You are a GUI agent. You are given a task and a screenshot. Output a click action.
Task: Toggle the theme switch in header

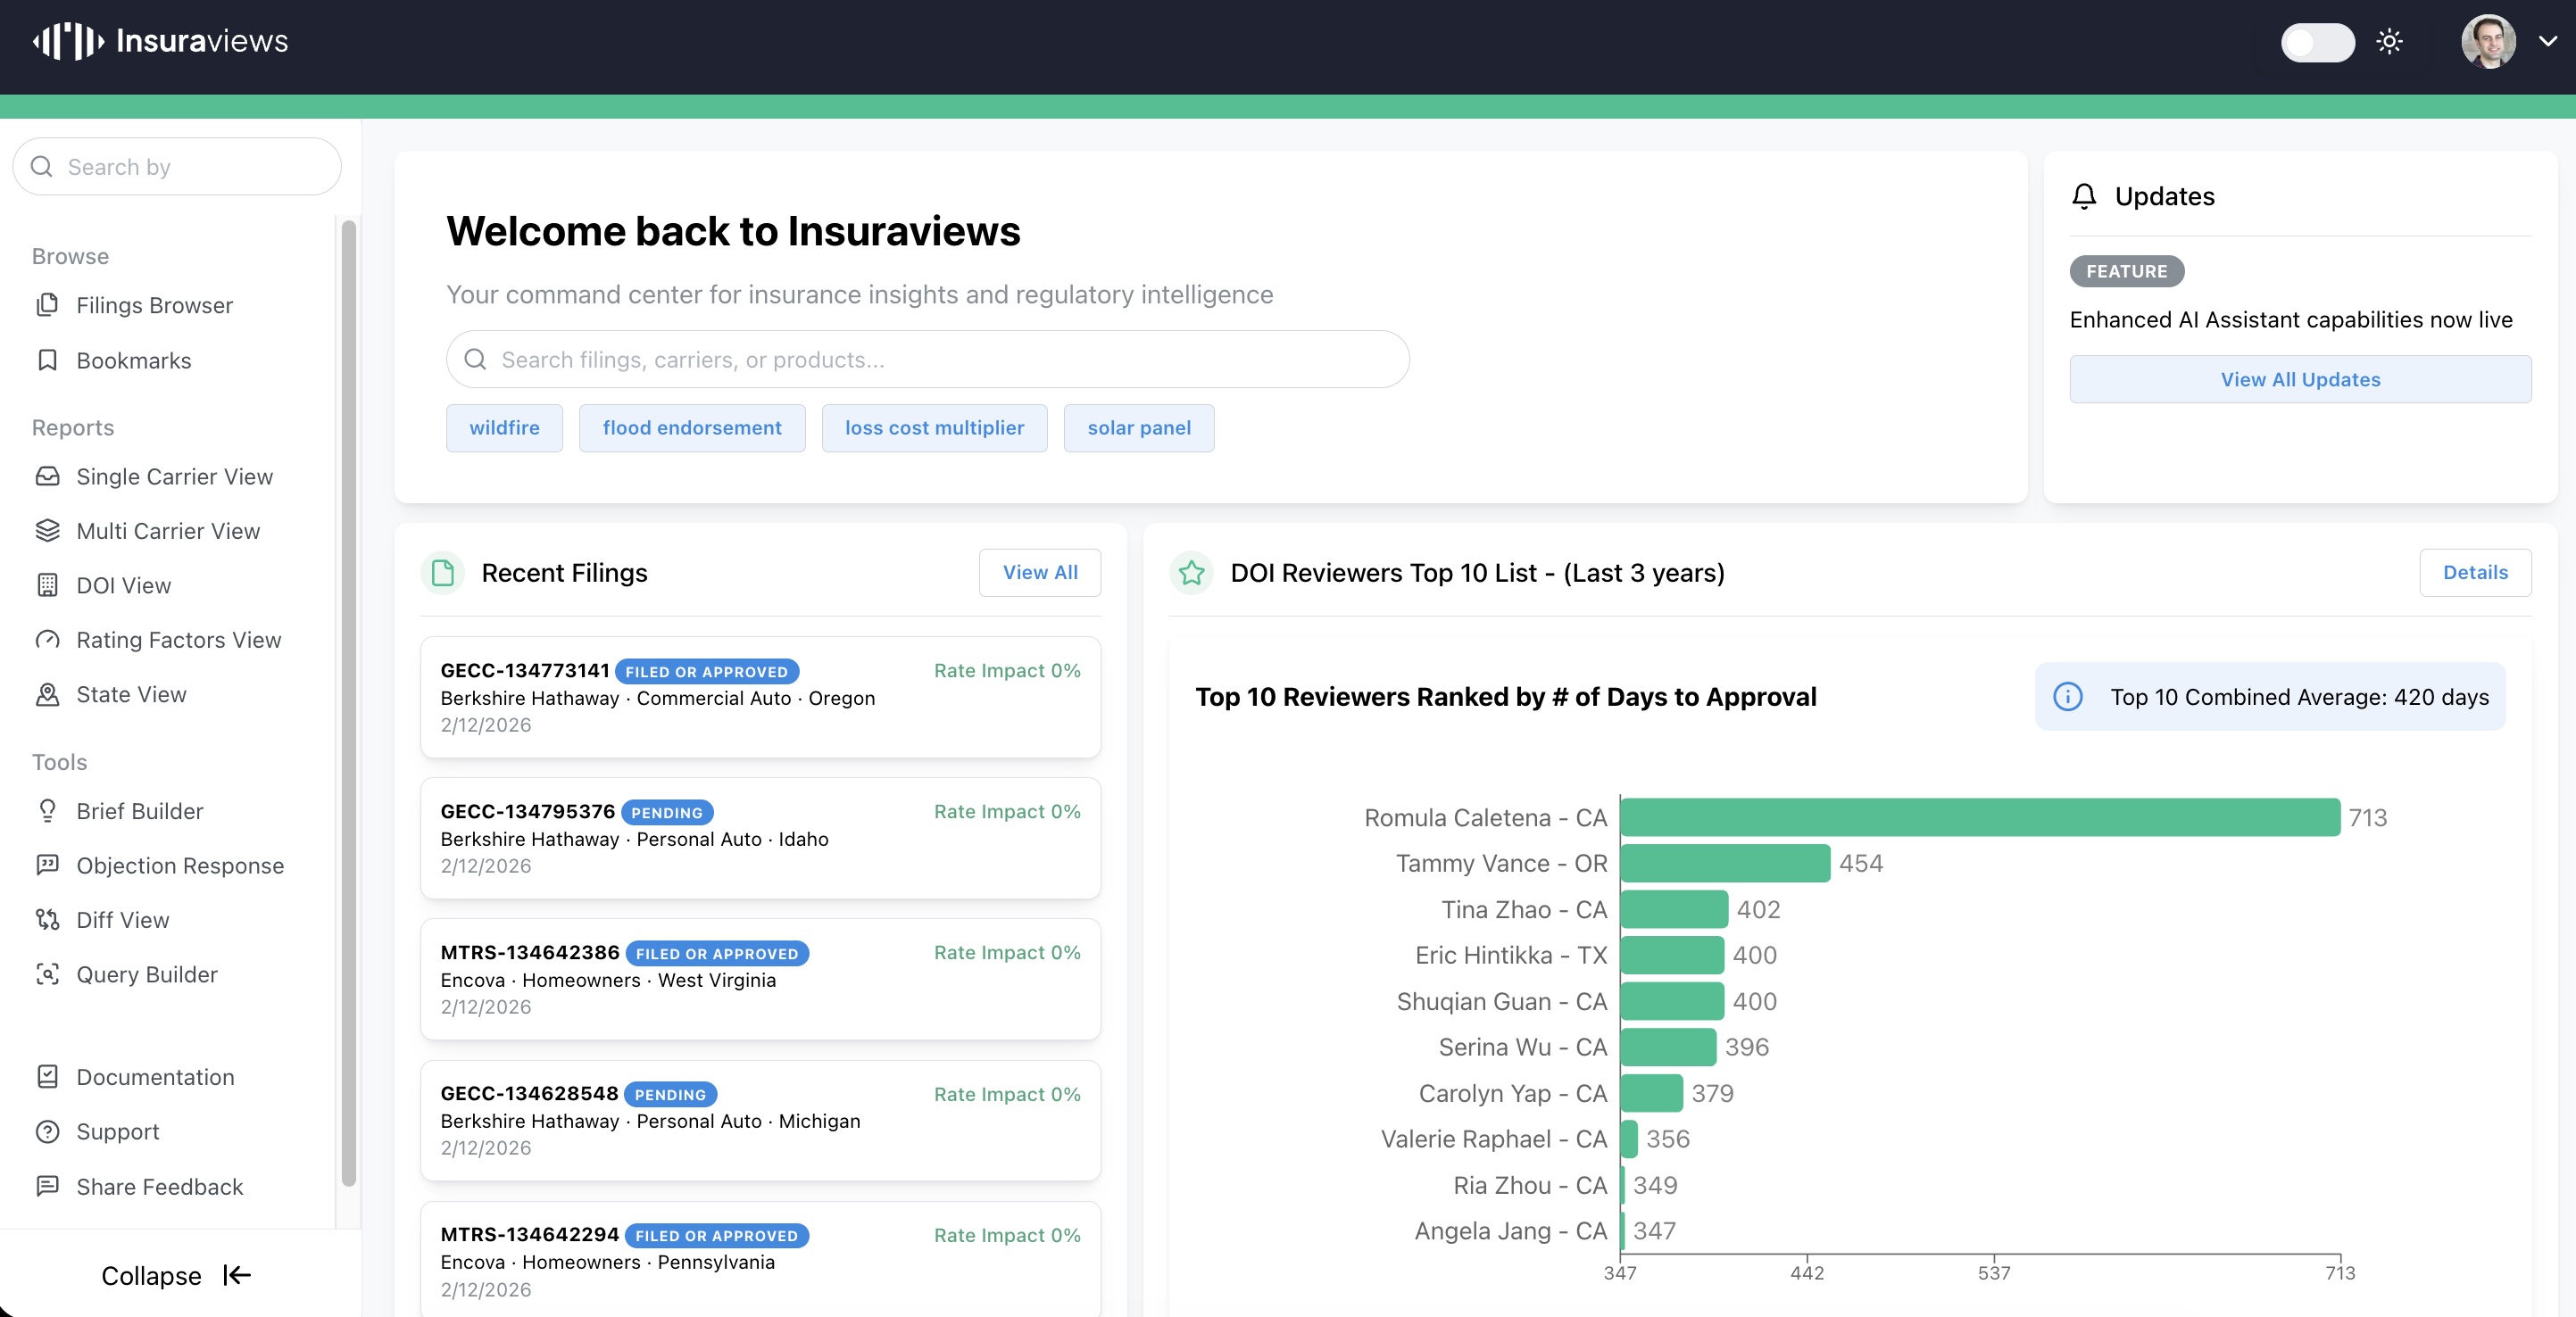(2317, 42)
